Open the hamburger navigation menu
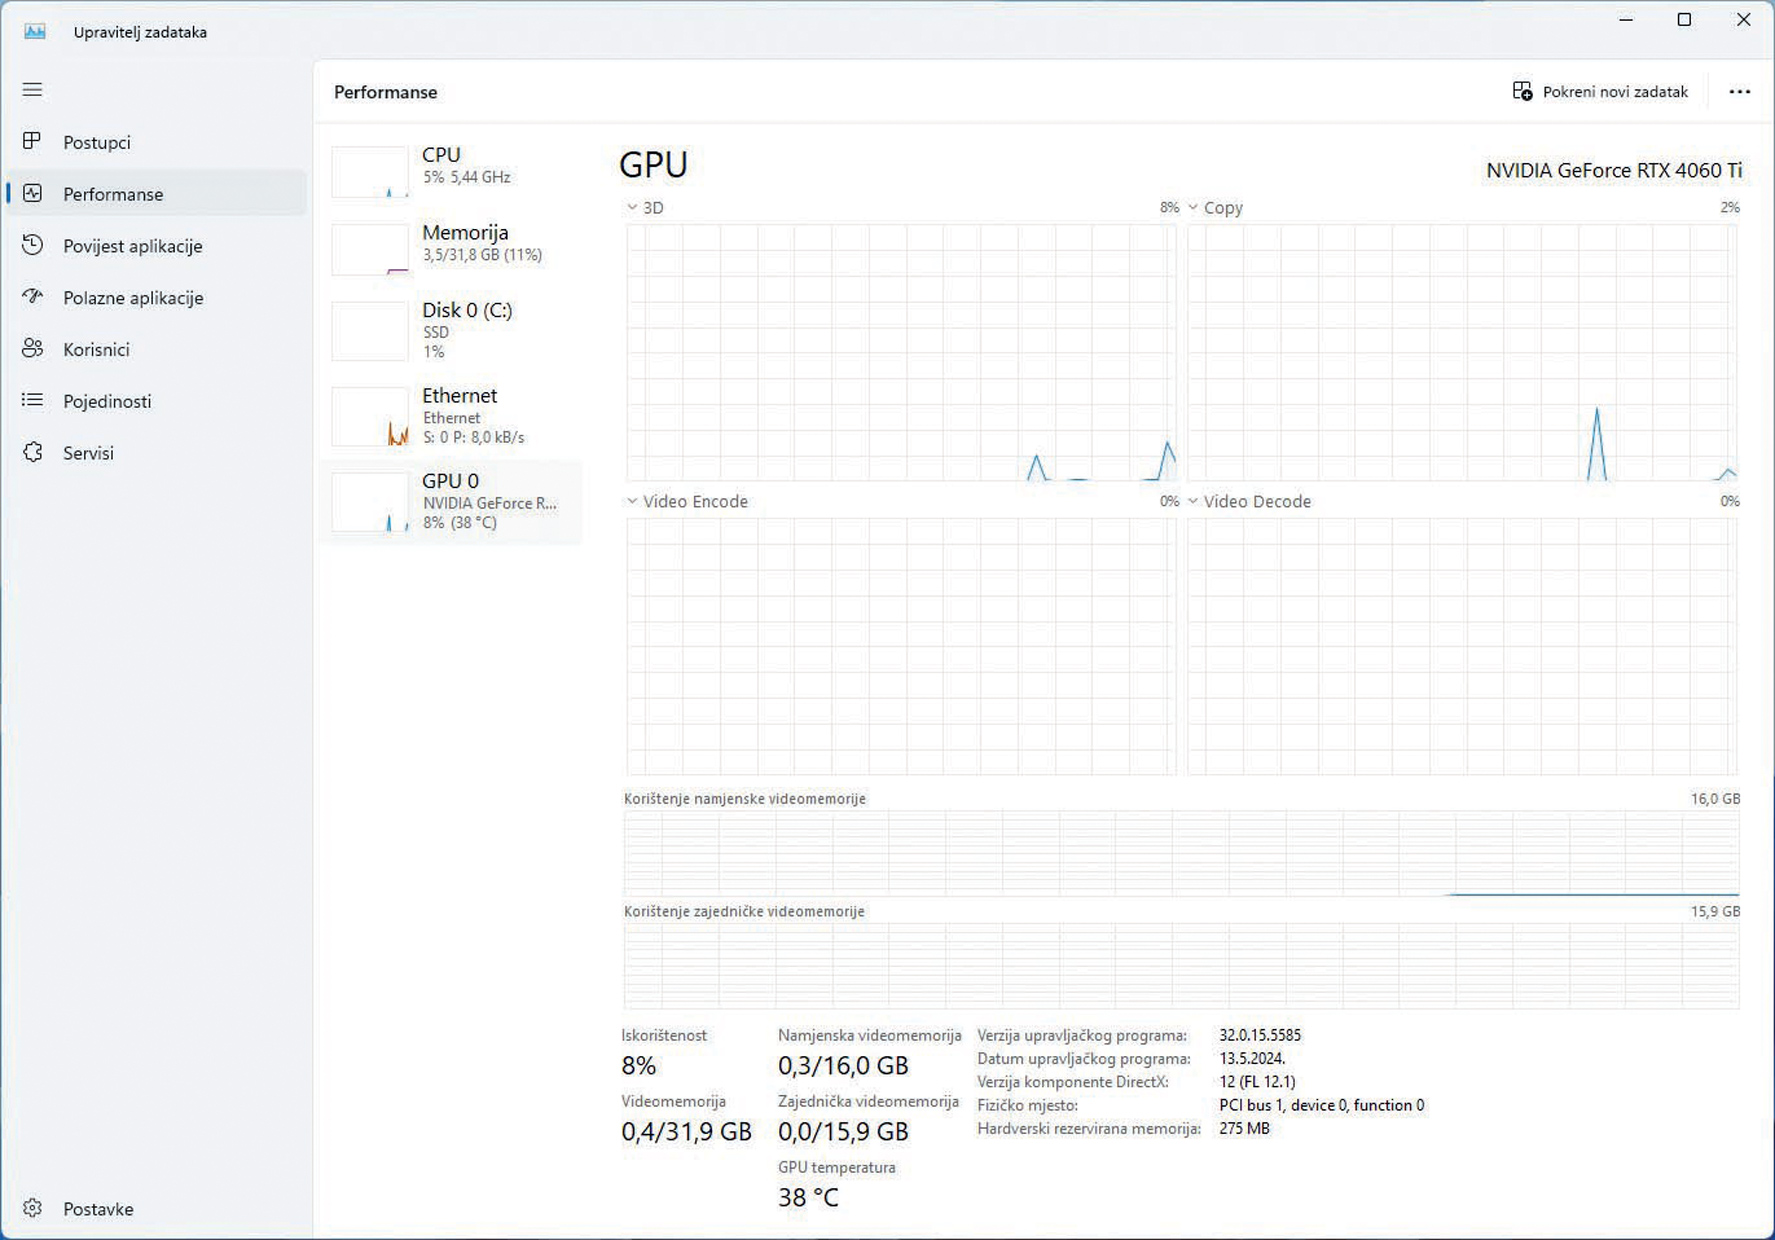 click(x=32, y=90)
